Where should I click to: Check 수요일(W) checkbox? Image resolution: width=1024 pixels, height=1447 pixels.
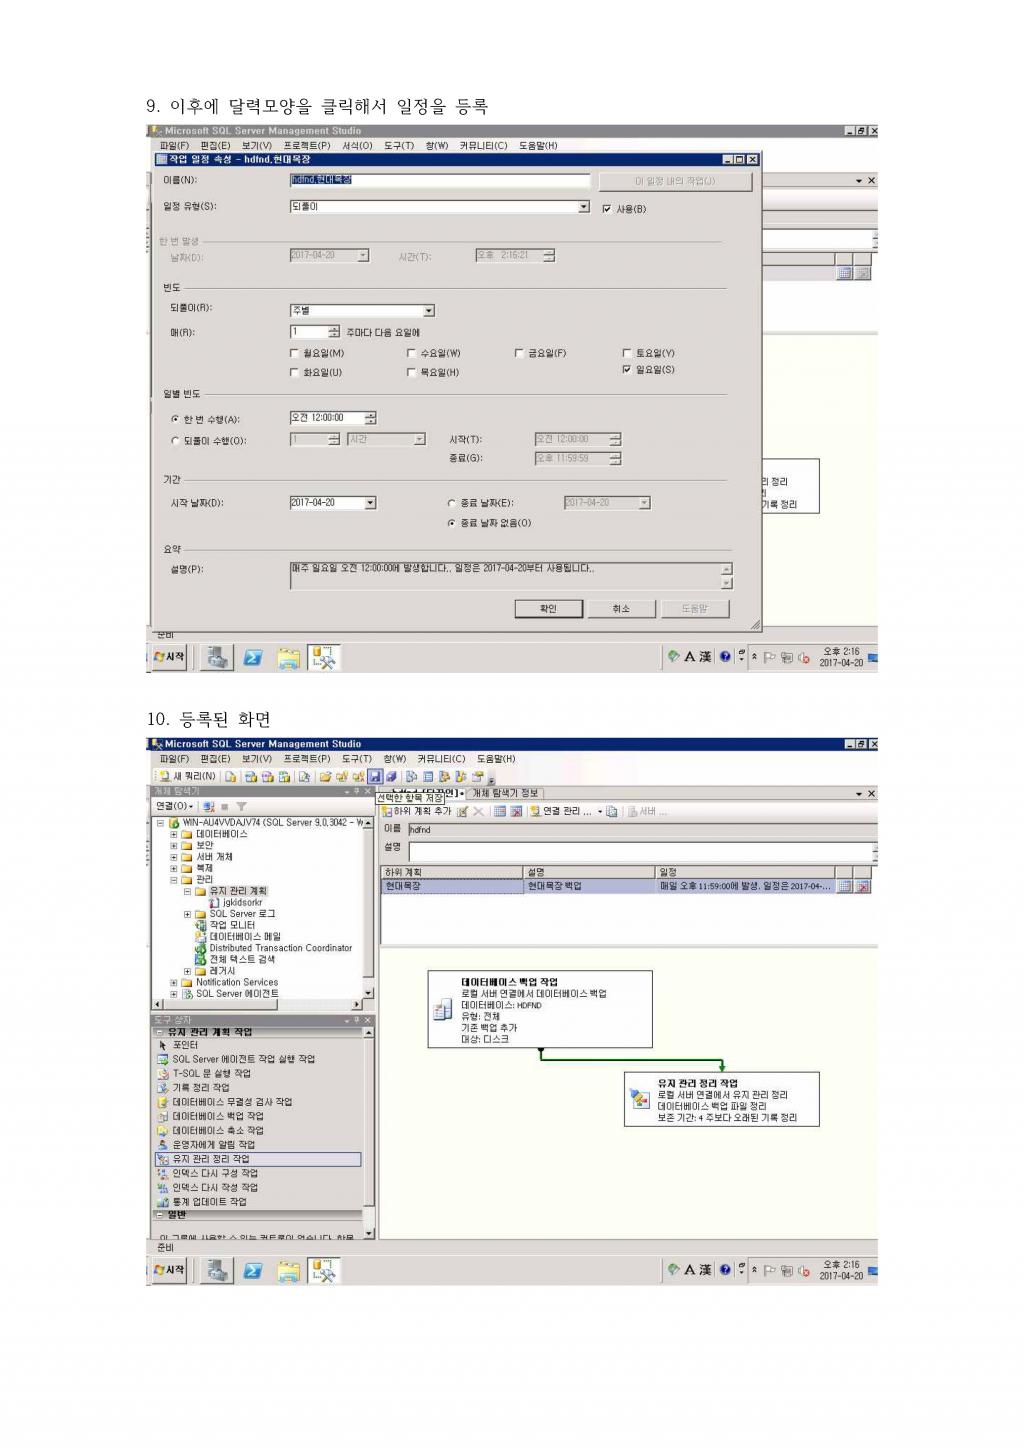[411, 353]
